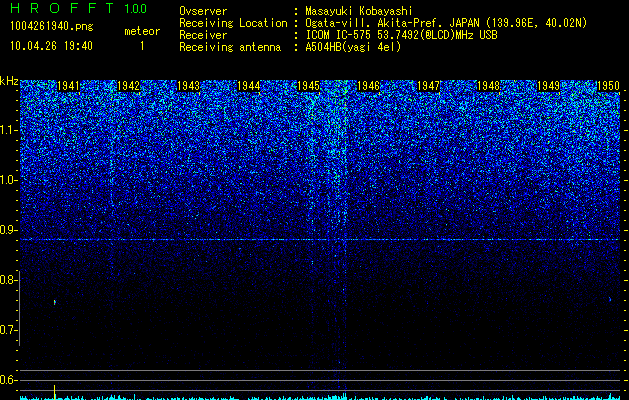Image resolution: width=629 pixels, height=400 pixels.
Task: Click the 1941 time marker
Action: [68, 86]
